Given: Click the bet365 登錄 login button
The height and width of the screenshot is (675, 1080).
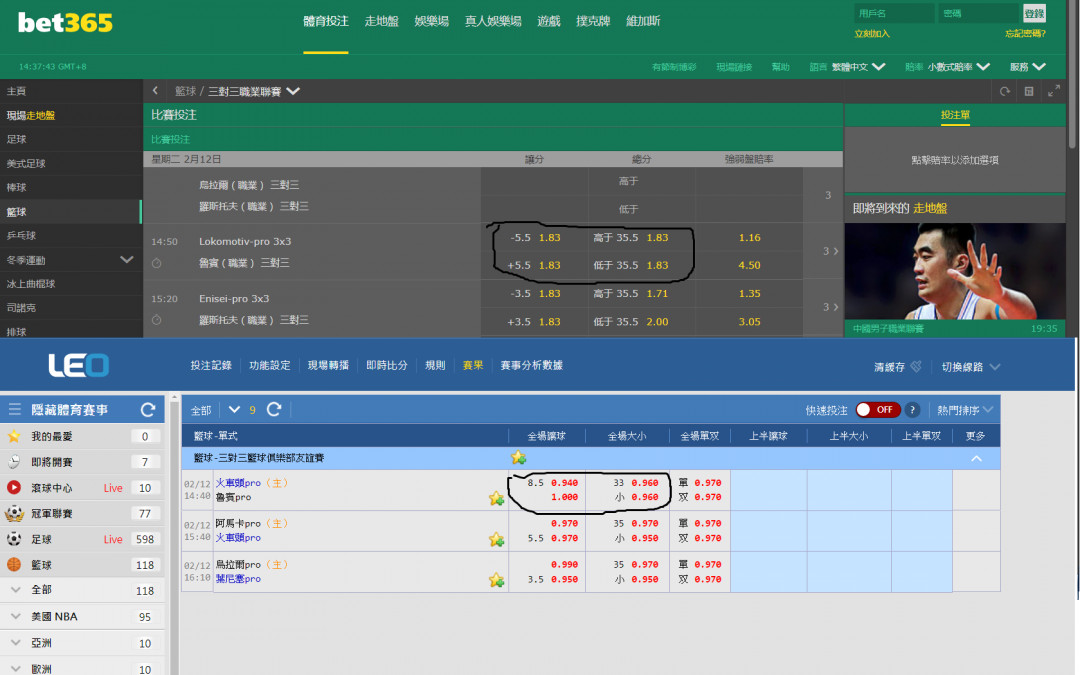Looking at the screenshot, I should [1035, 13].
